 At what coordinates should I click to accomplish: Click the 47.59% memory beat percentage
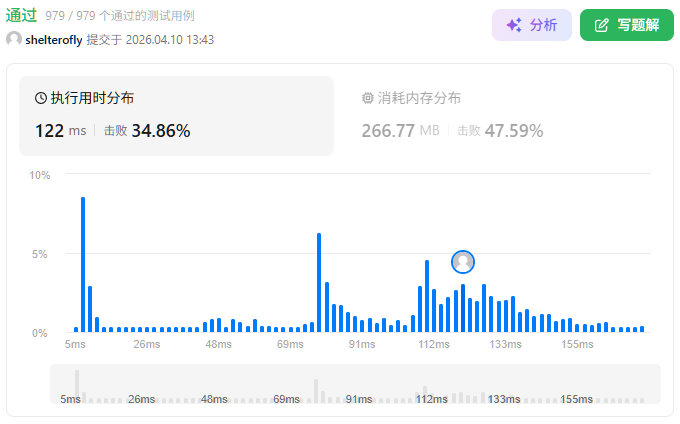[x=514, y=130]
